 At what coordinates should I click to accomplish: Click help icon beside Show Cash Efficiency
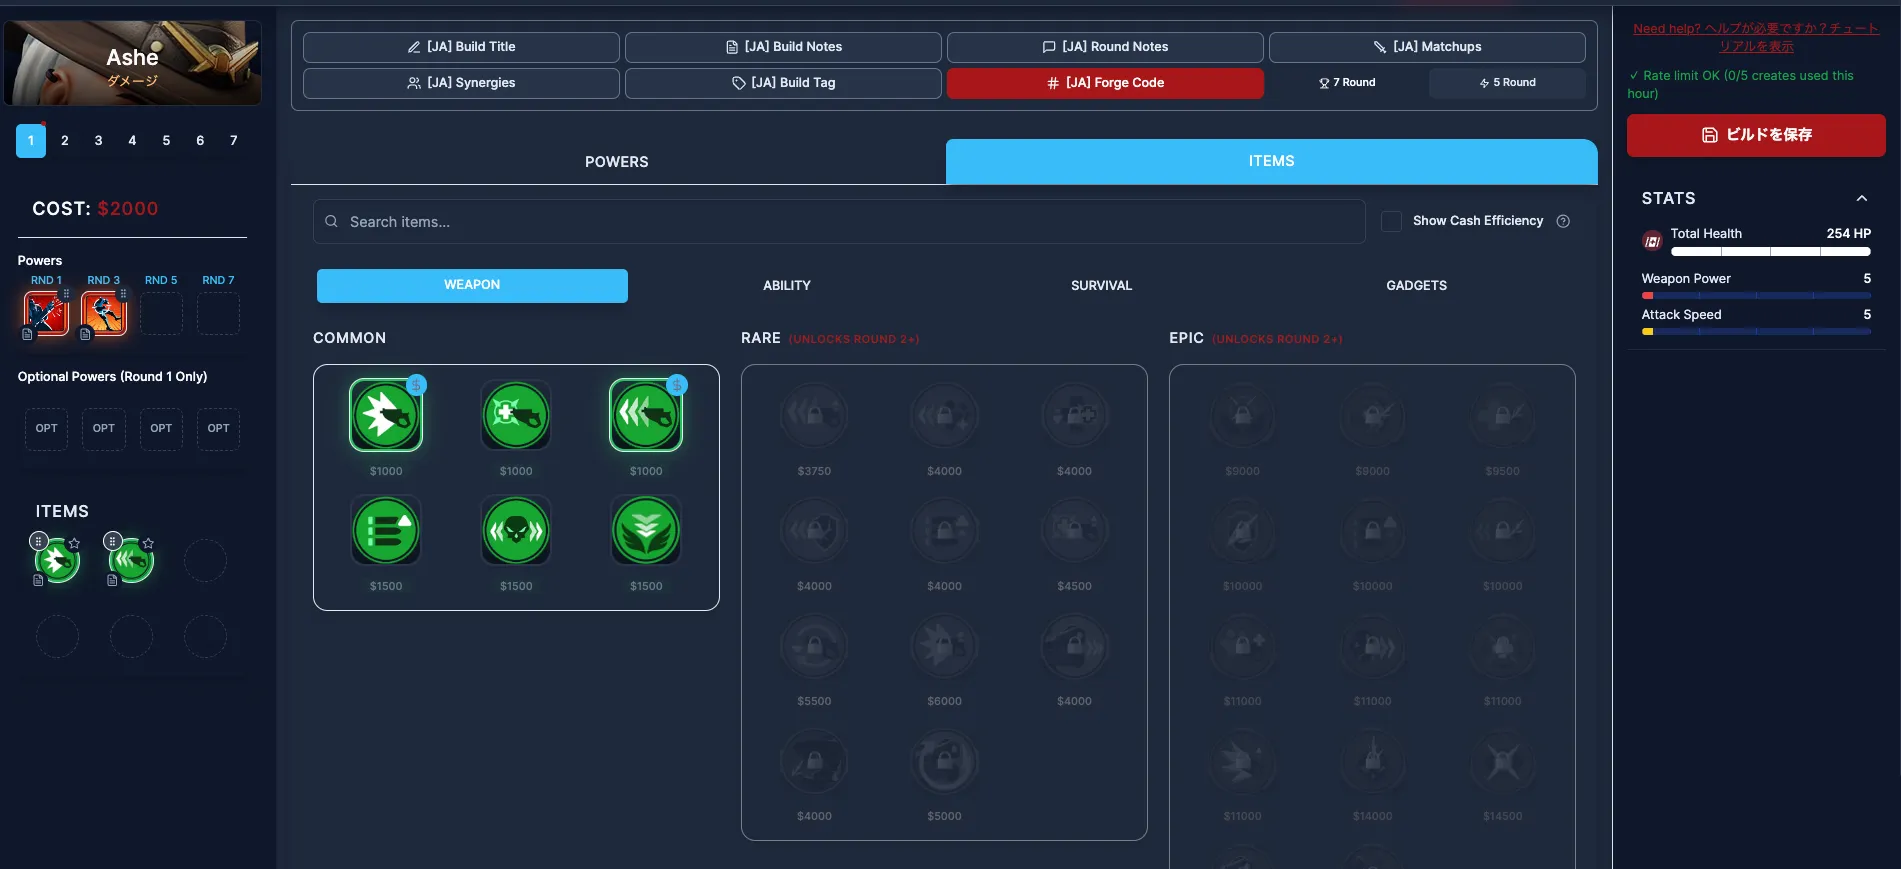click(x=1563, y=221)
